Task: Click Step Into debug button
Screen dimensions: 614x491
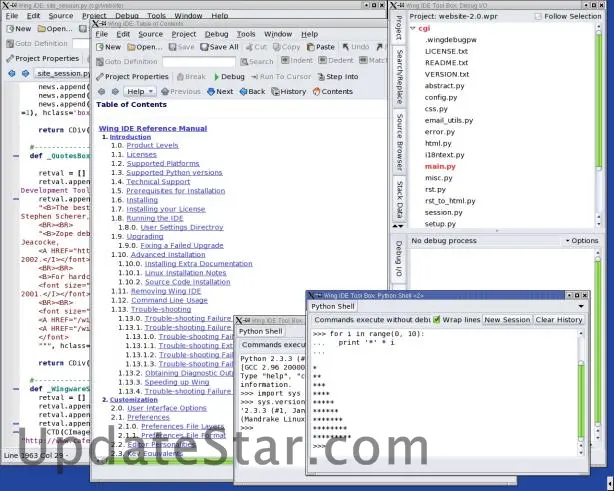Action: click(x=338, y=77)
